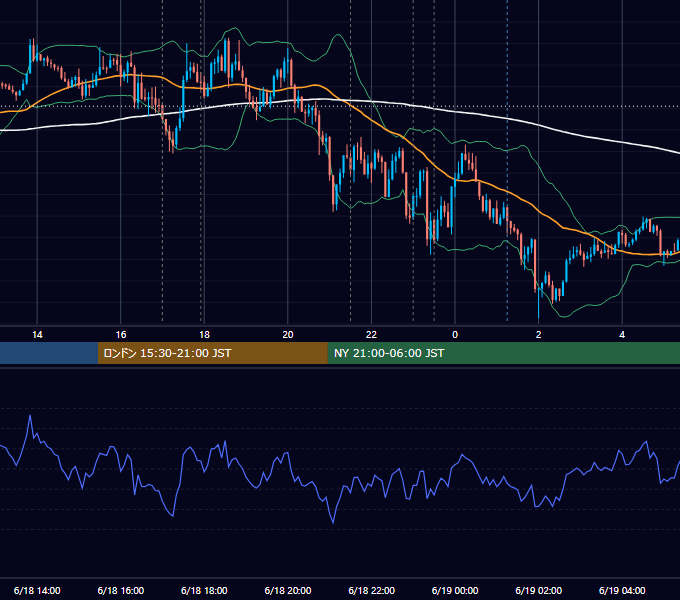Click hour label 16 on price chart axis
Viewport: 680px width, 600px height.
pyautogui.click(x=121, y=335)
